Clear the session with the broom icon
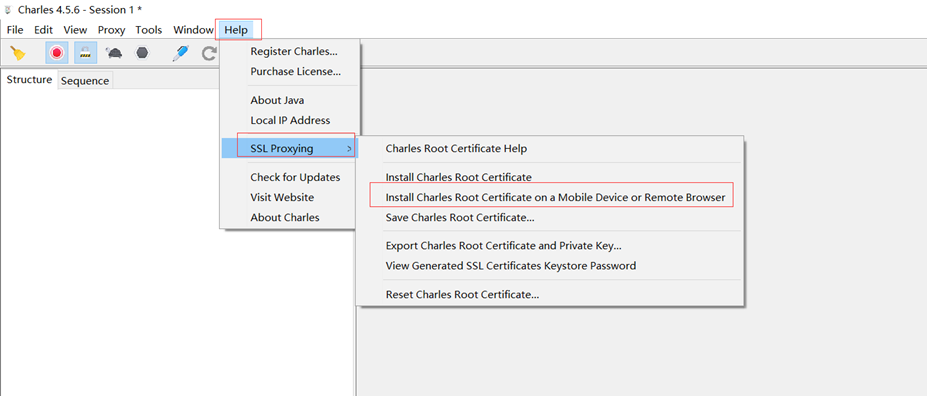This screenshot has height=396, width=927. click(18, 53)
